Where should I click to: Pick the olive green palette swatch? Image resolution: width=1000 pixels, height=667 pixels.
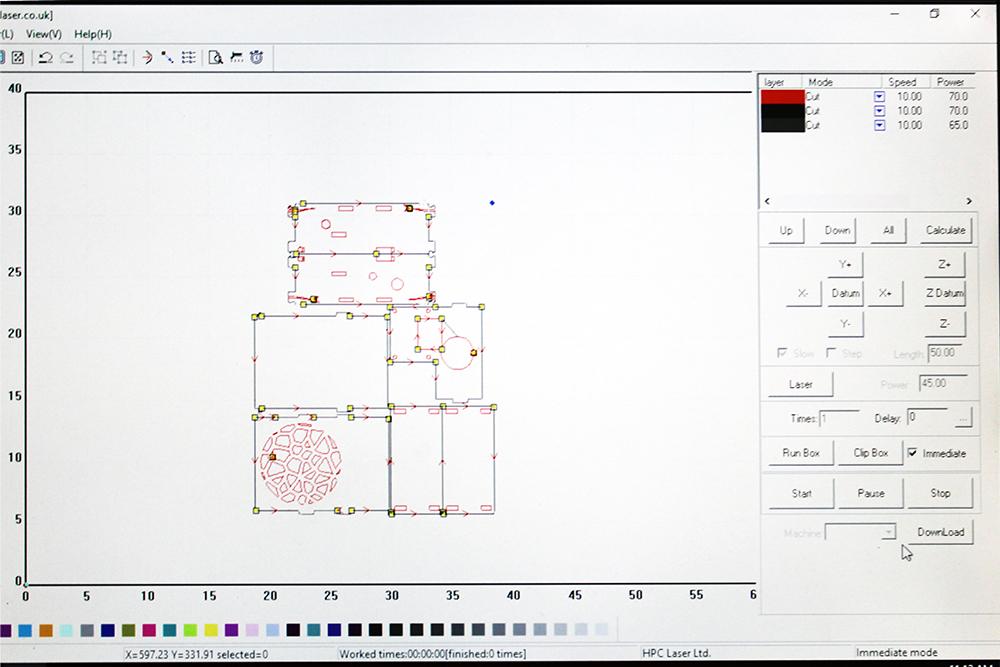[x=128, y=631]
